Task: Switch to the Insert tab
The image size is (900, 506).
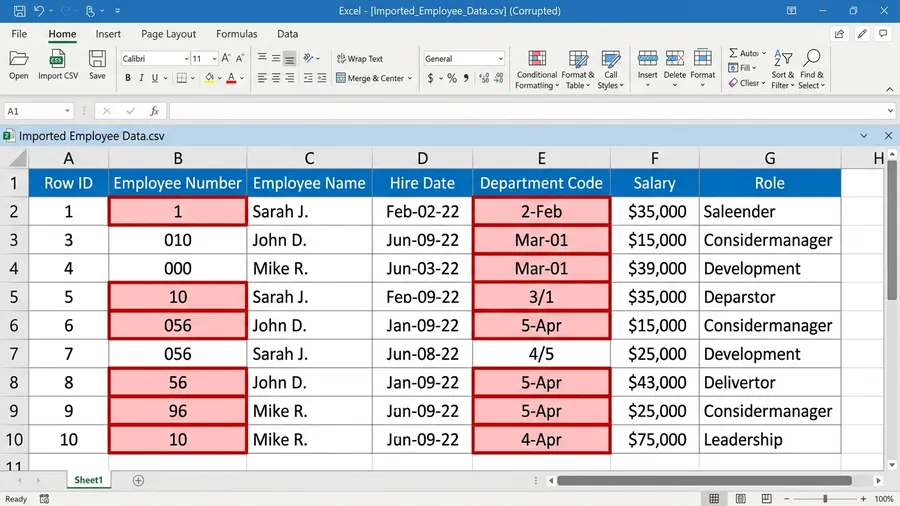Action: (x=108, y=34)
